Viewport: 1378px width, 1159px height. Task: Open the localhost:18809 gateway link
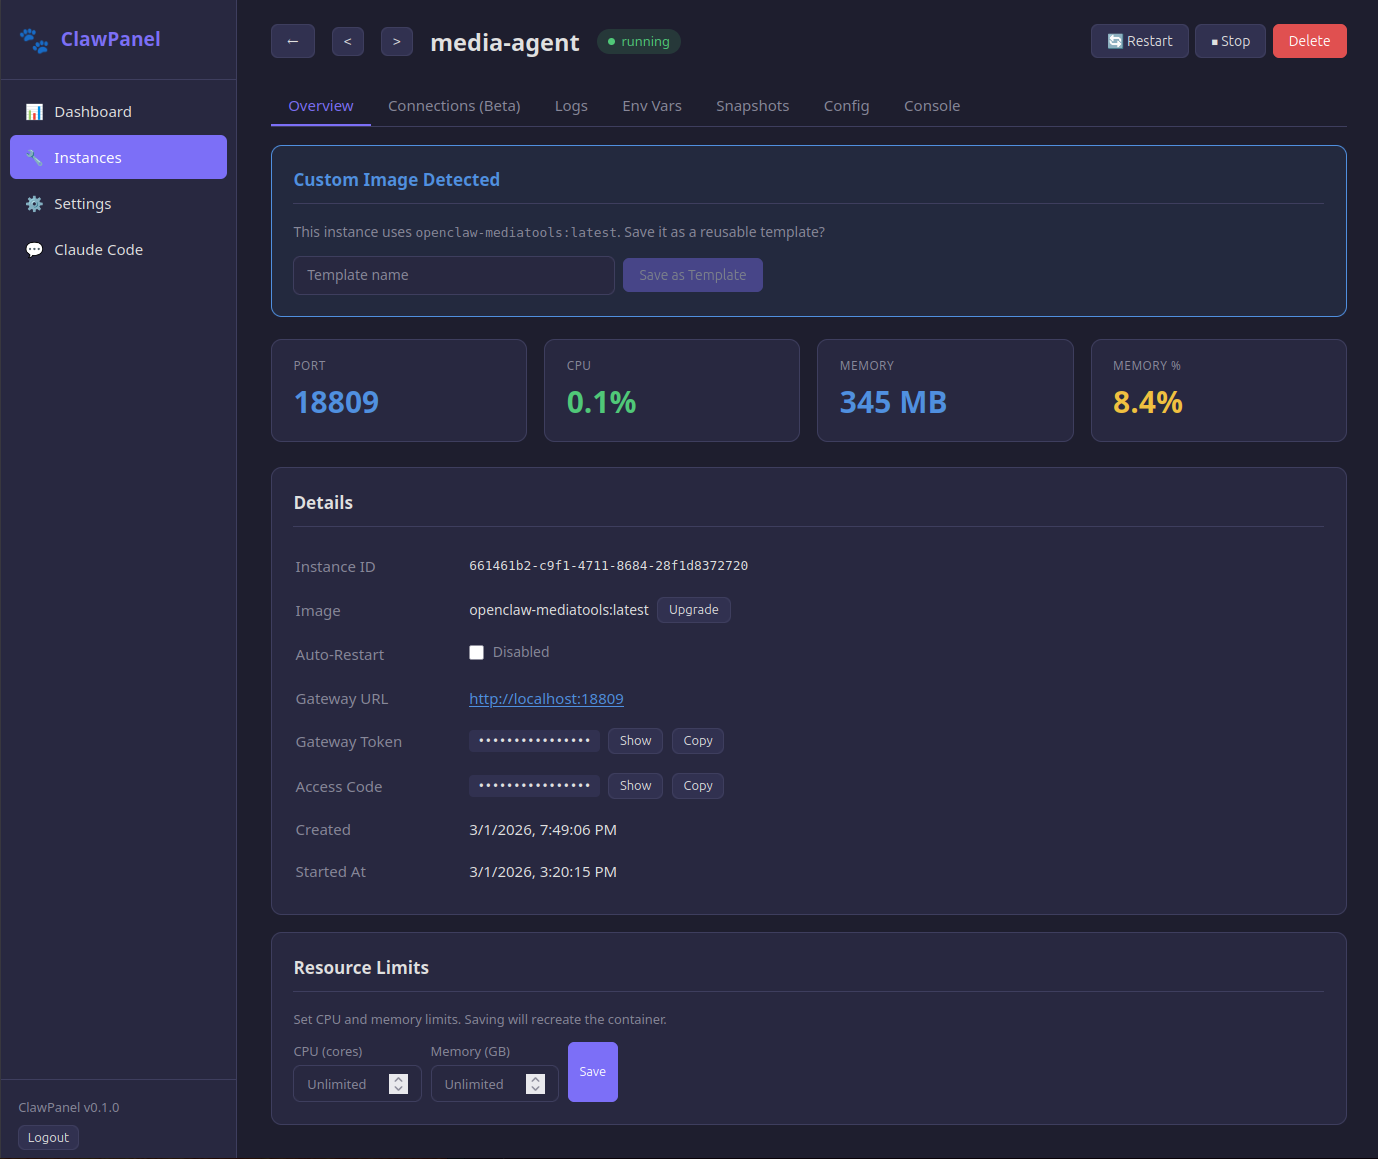[x=546, y=699]
